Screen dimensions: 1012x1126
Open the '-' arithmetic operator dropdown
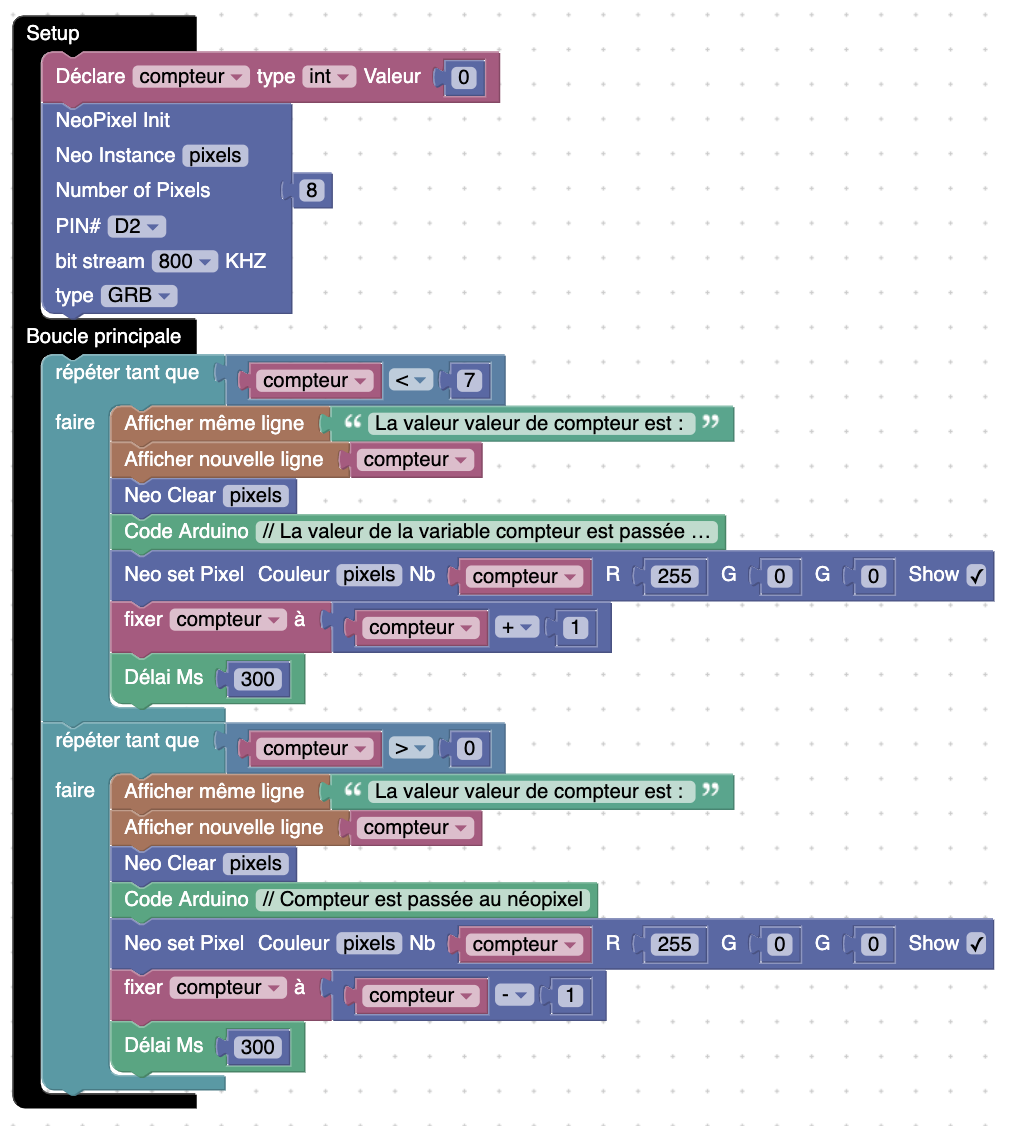click(x=516, y=996)
